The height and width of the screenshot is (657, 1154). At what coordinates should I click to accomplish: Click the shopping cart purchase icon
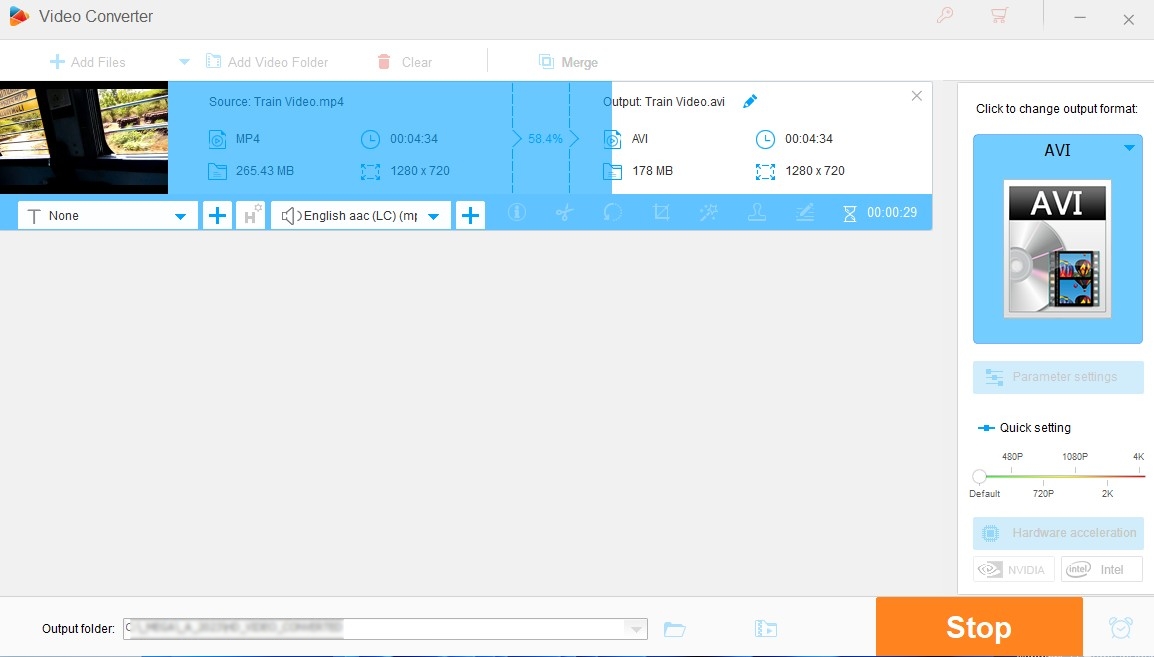(x=998, y=15)
